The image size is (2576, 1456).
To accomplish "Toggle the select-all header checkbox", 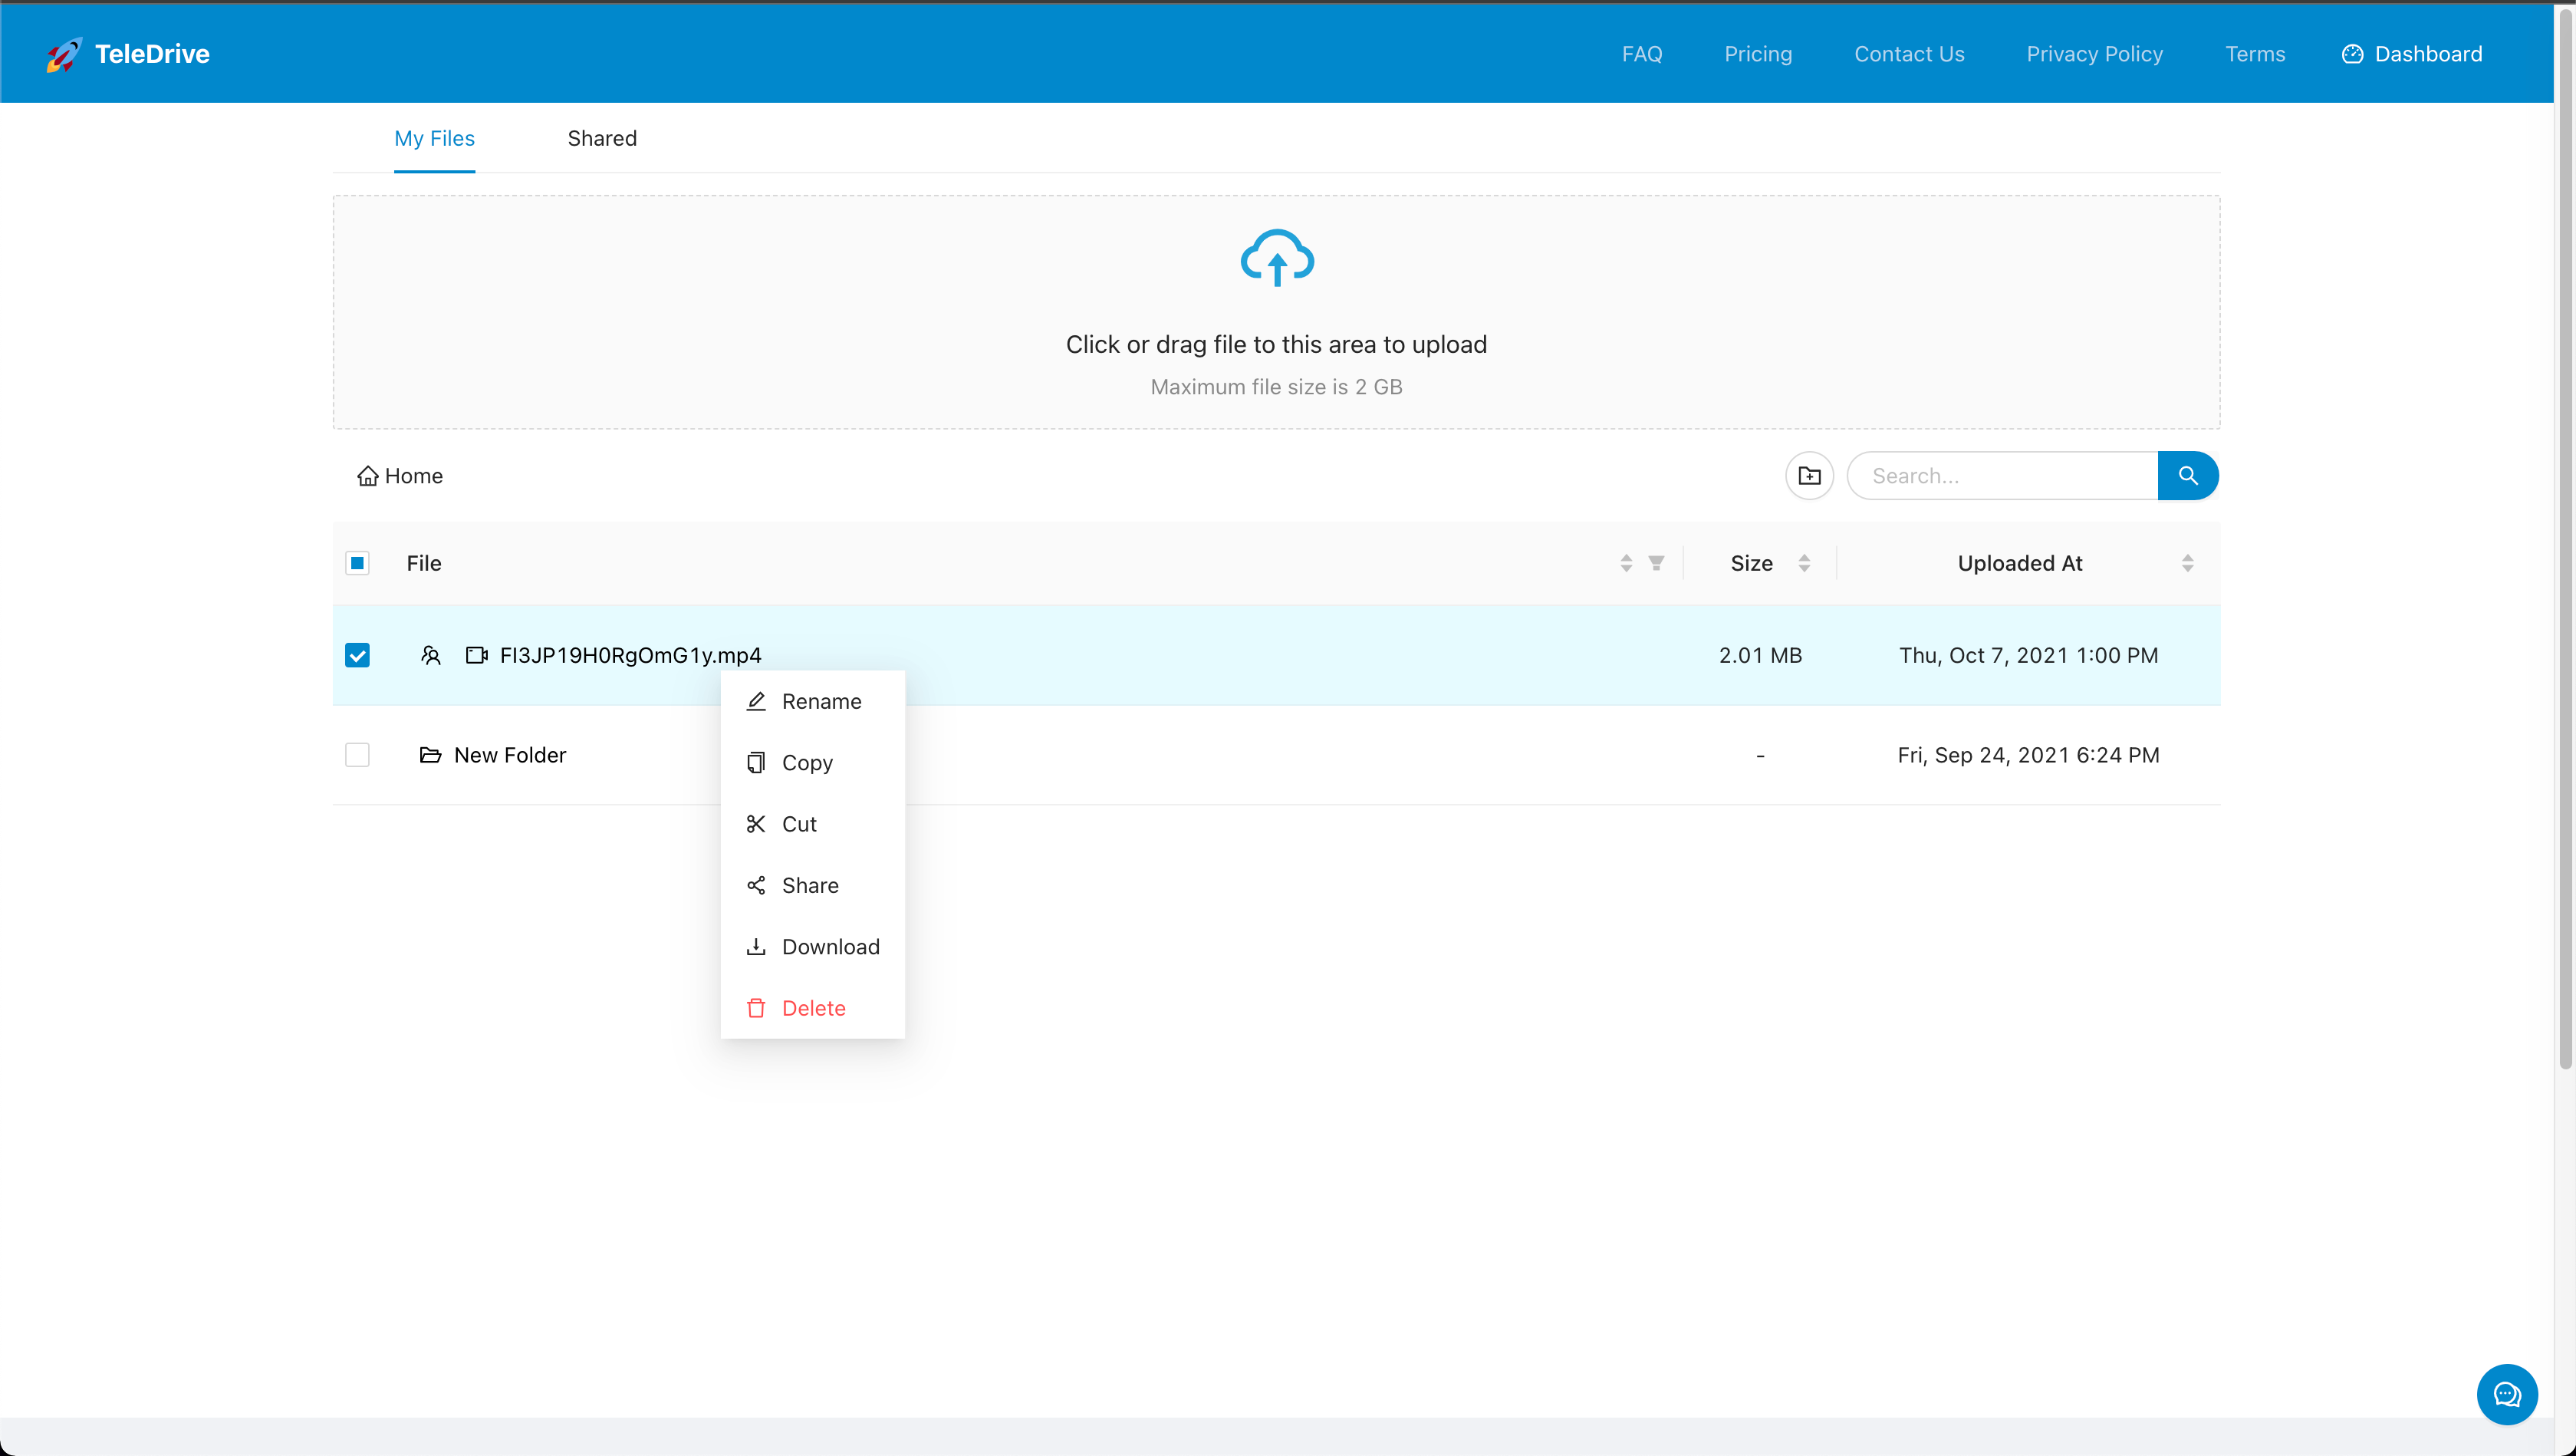I will coord(357,562).
